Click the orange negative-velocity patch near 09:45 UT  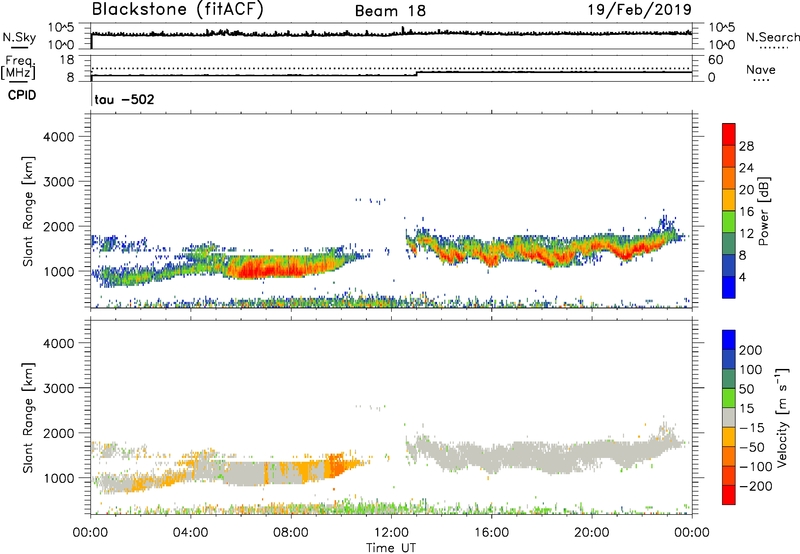click(336, 464)
